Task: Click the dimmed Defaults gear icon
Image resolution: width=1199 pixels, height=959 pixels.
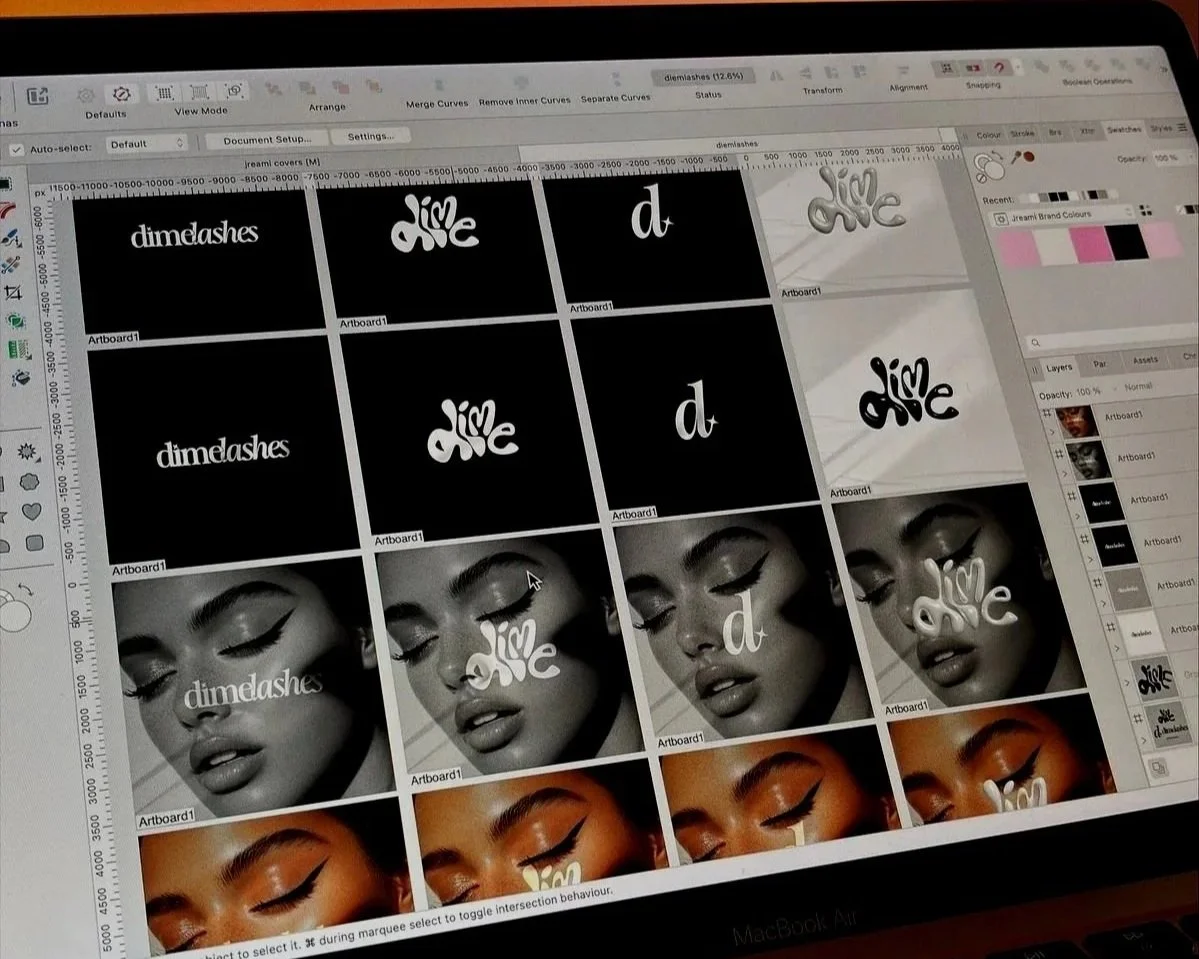Action: (86, 96)
